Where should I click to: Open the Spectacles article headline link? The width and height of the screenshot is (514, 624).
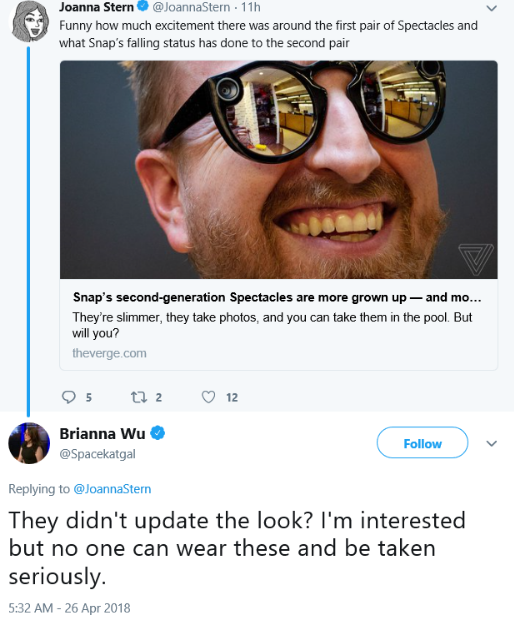click(277, 297)
